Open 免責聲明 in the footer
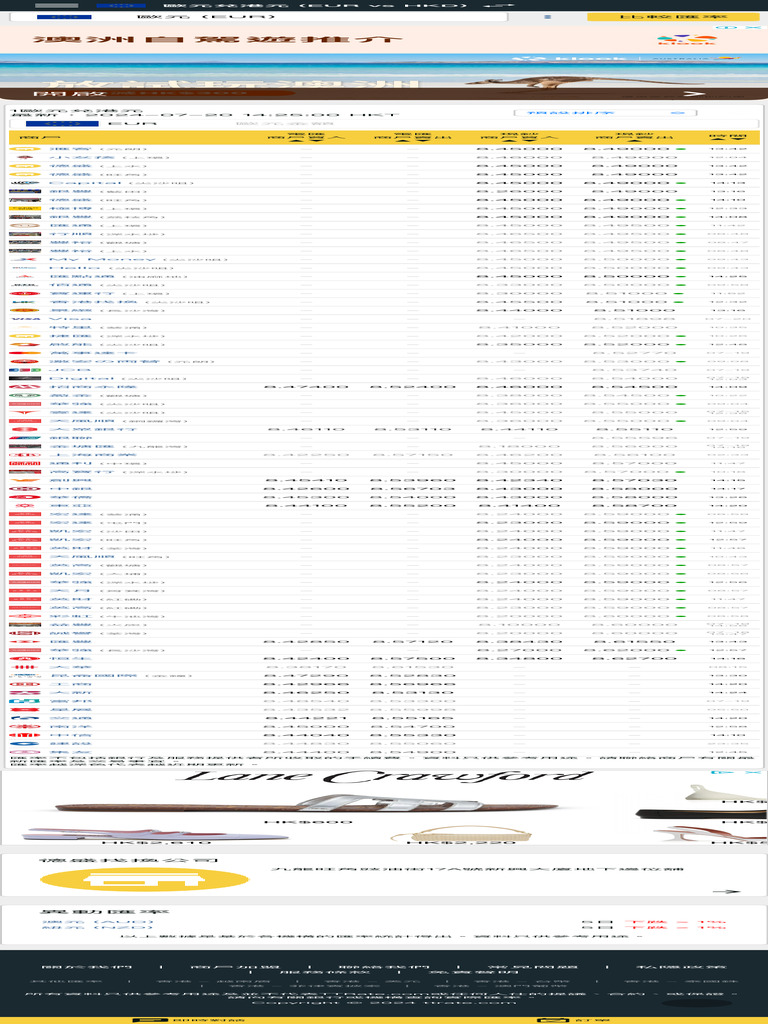Screen dimensions: 768x1024 click(476, 974)
